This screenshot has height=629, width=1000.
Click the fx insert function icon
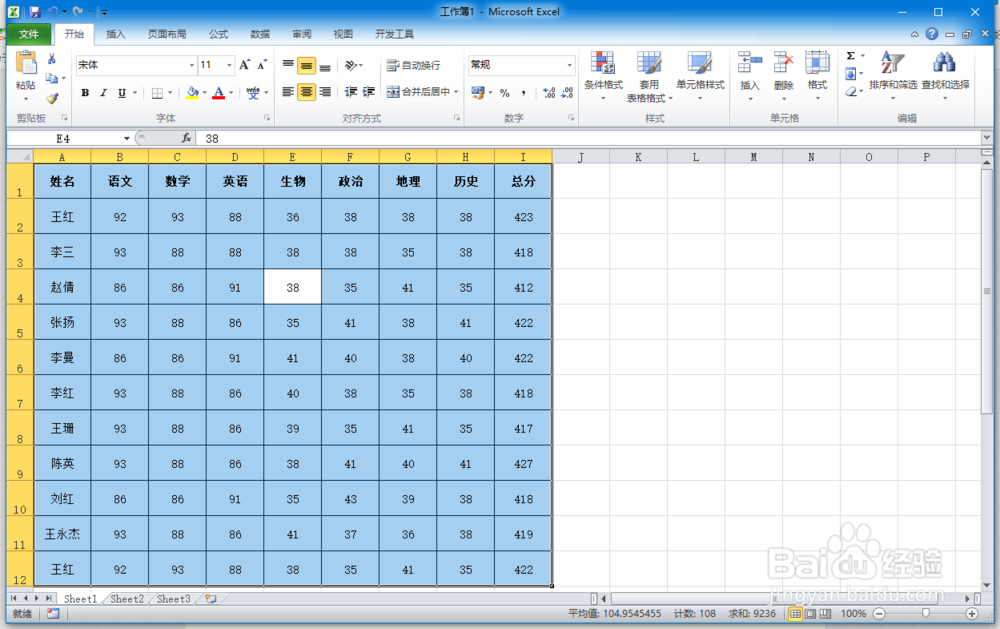tap(186, 138)
